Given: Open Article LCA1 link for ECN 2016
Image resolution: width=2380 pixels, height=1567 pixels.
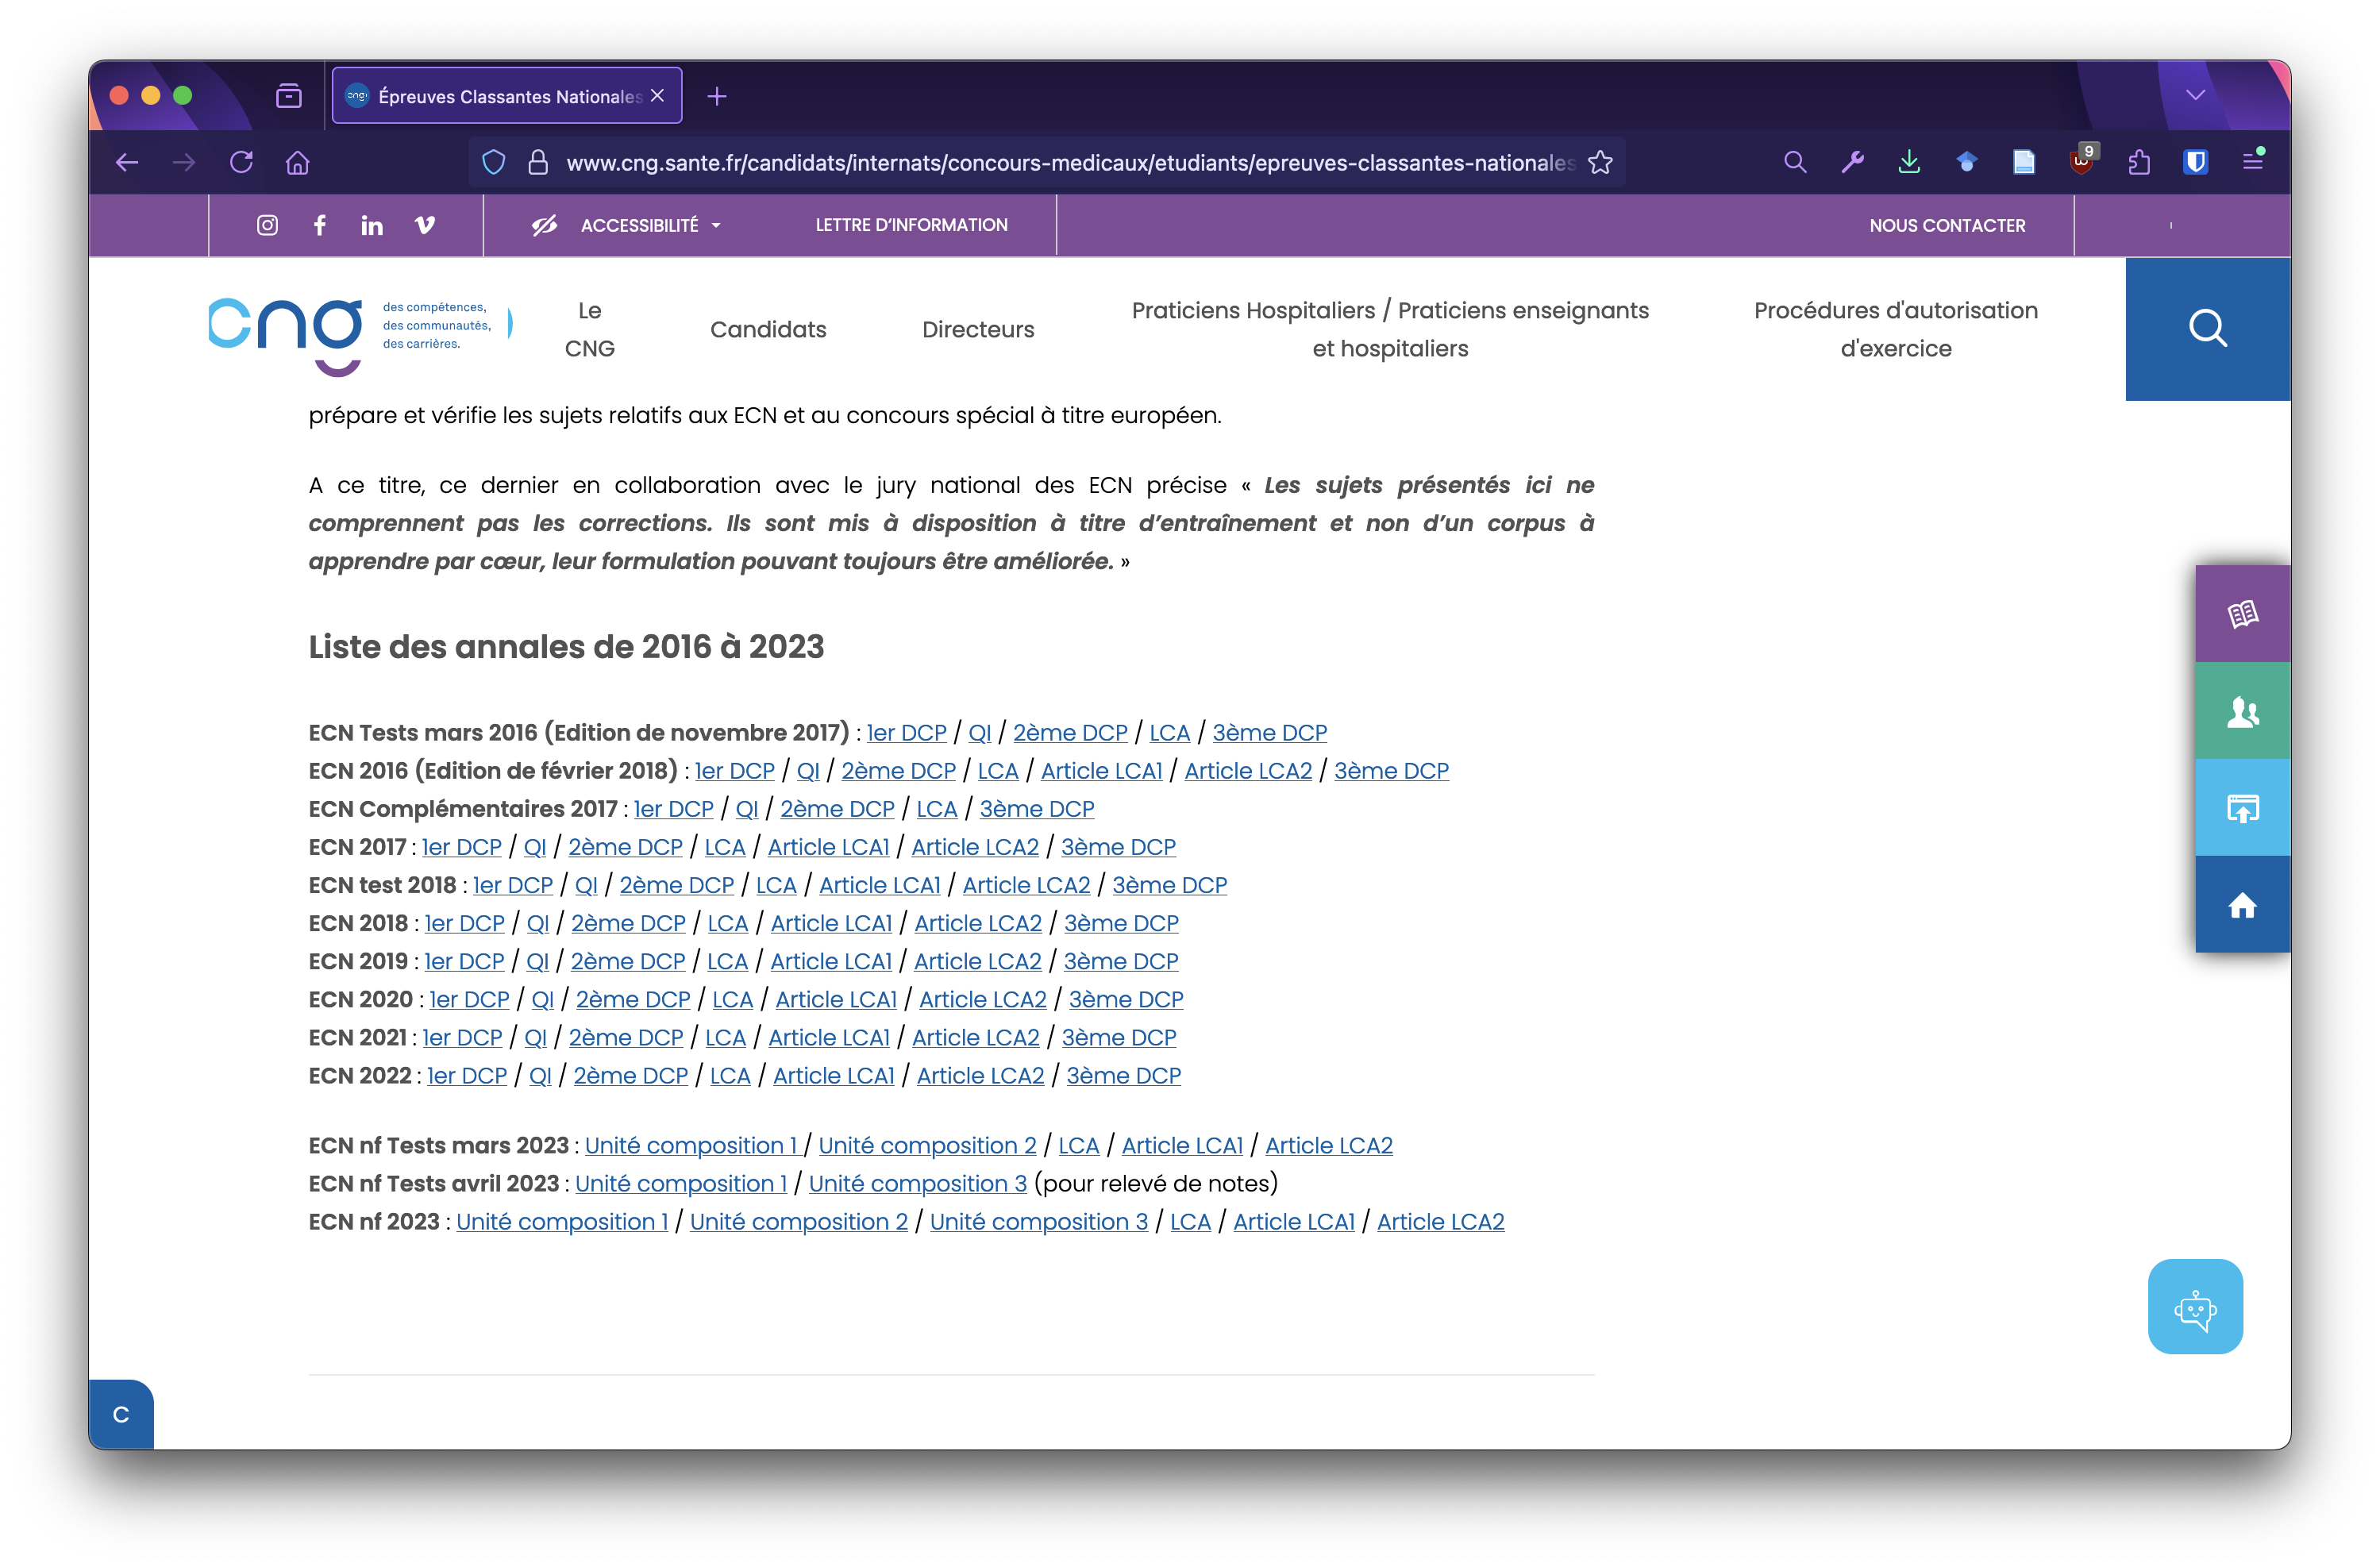Looking at the screenshot, I should 1101,771.
